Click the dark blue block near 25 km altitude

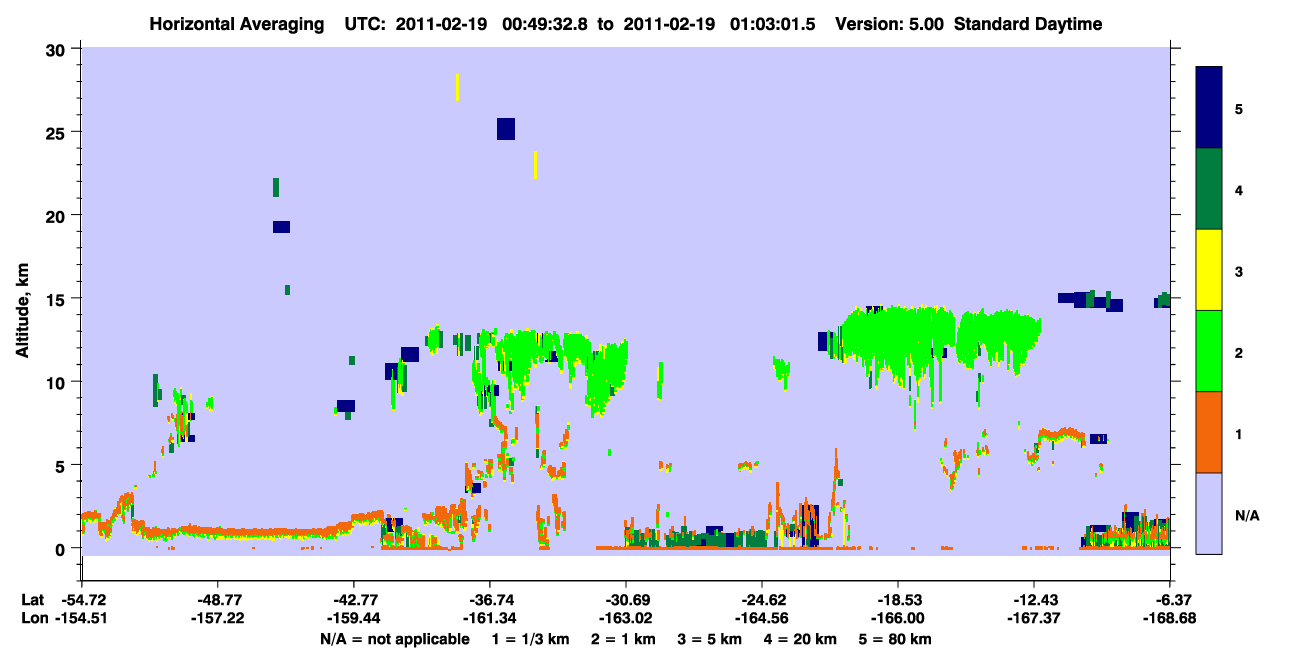(506, 129)
